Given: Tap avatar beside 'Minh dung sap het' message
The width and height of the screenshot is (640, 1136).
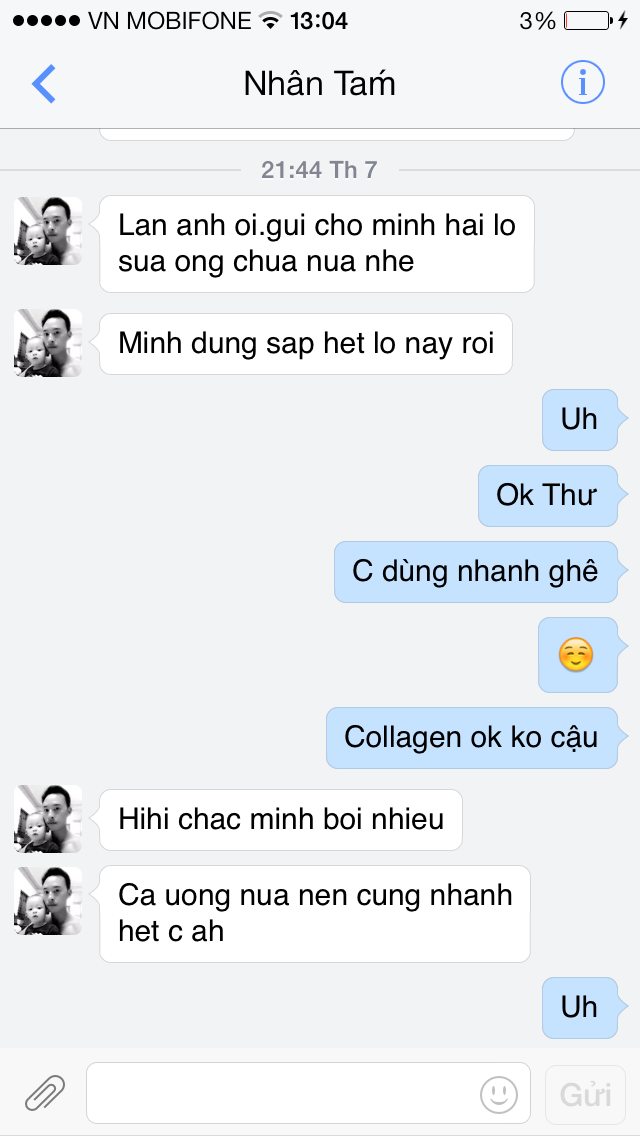Looking at the screenshot, I should pos(48,343).
